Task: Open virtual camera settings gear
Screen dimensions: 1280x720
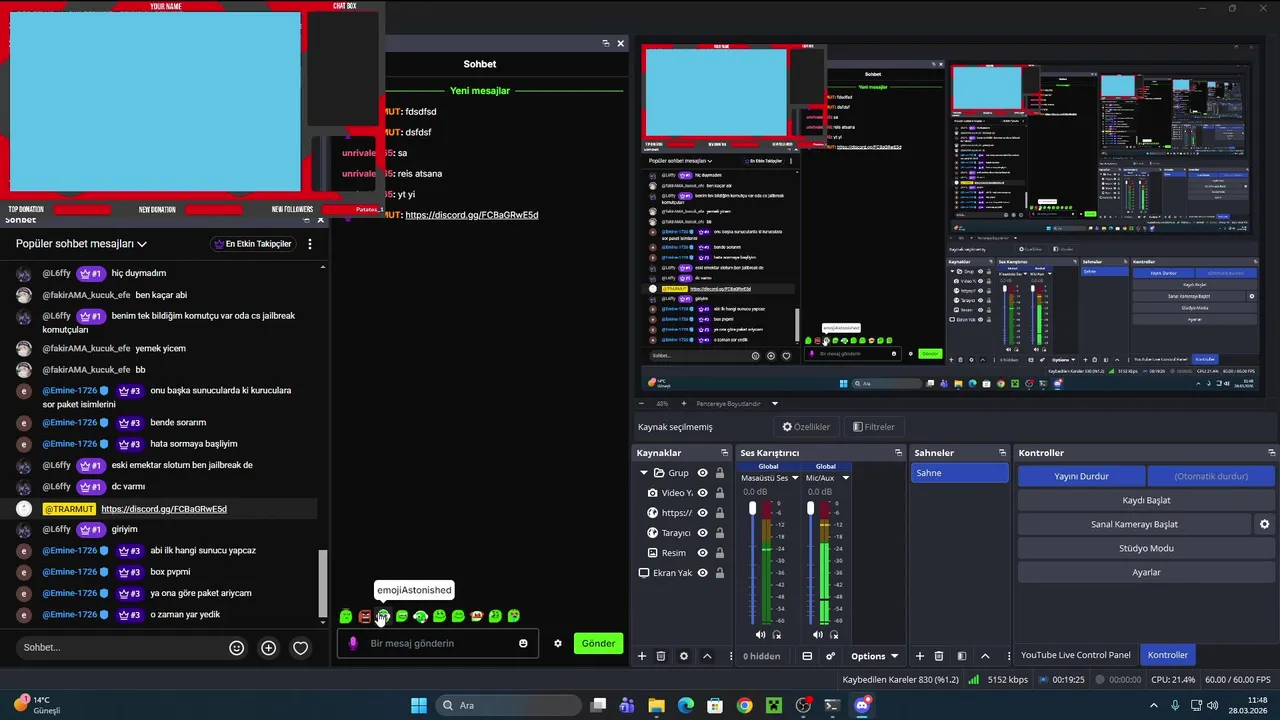Action: 1264,524
